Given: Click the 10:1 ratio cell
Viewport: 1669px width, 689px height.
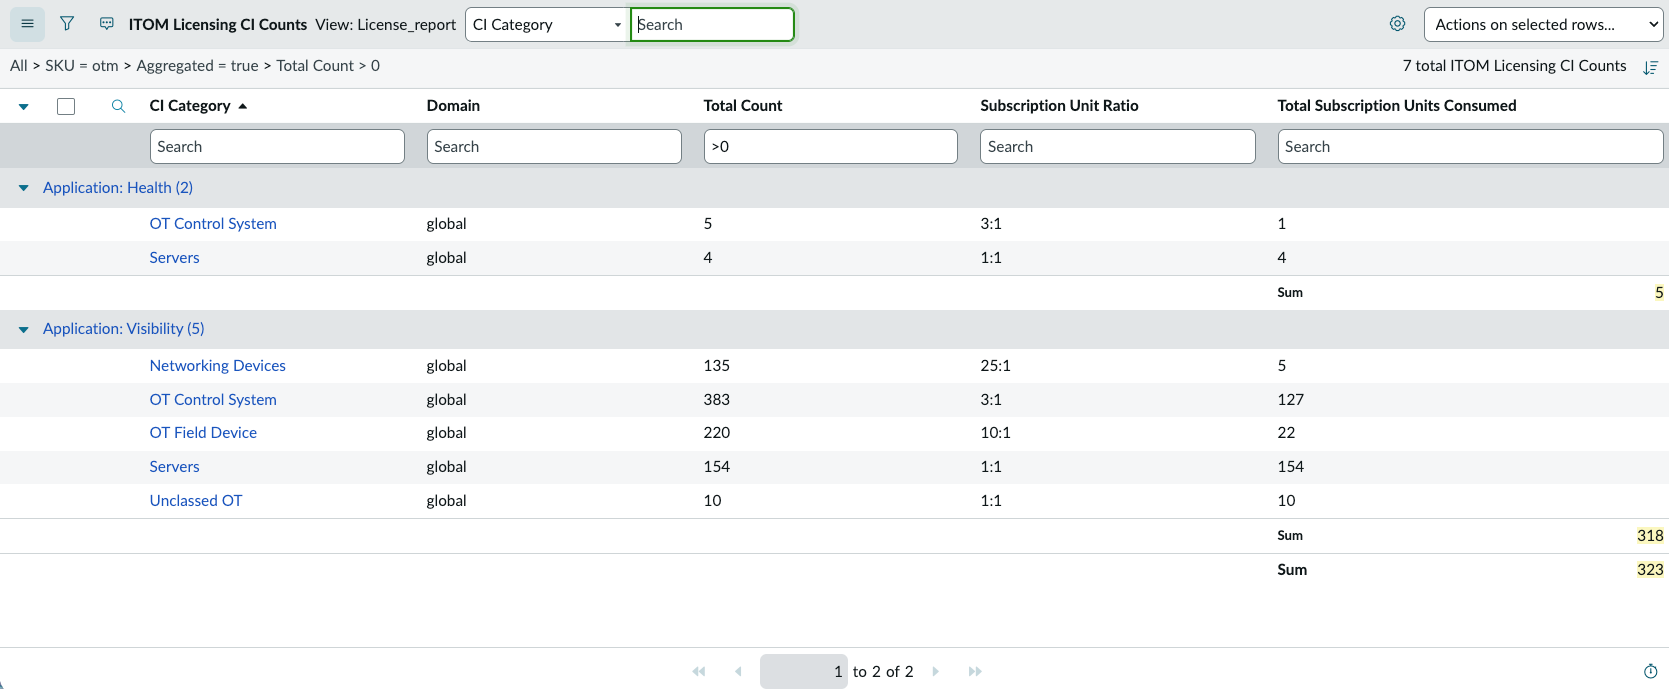Looking at the screenshot, I should (x=995, y=433).
